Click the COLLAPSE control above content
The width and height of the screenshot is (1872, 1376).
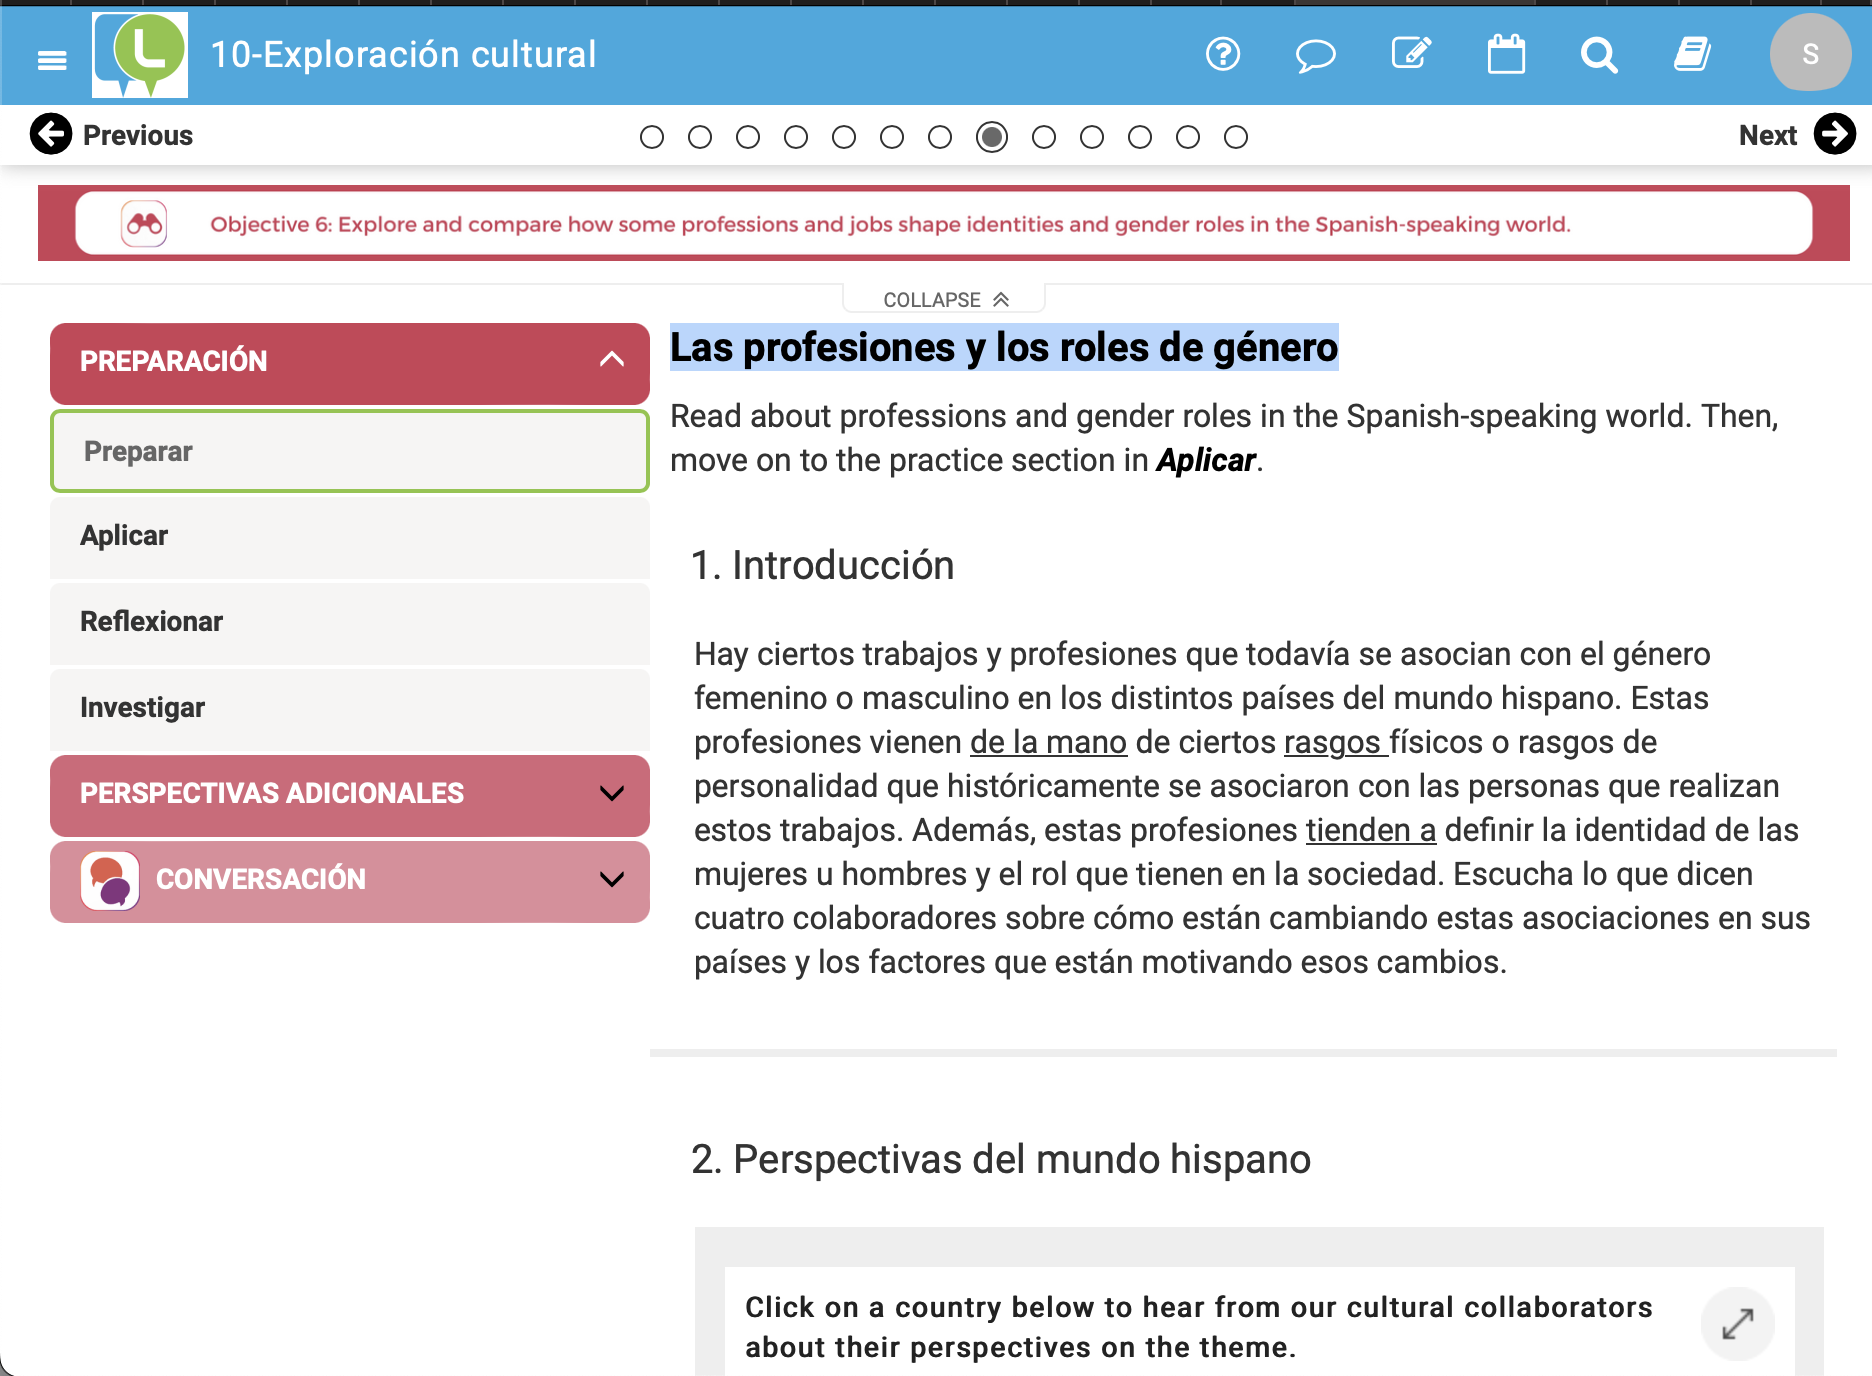point(945,300)
